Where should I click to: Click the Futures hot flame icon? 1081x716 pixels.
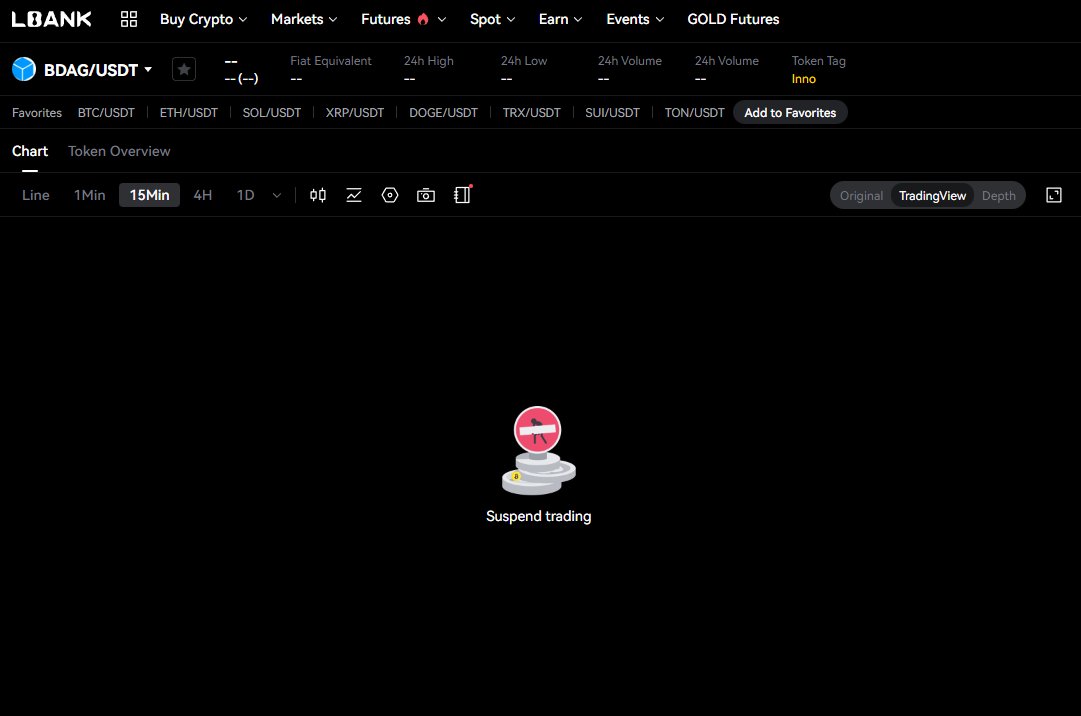tap(423, 19)
